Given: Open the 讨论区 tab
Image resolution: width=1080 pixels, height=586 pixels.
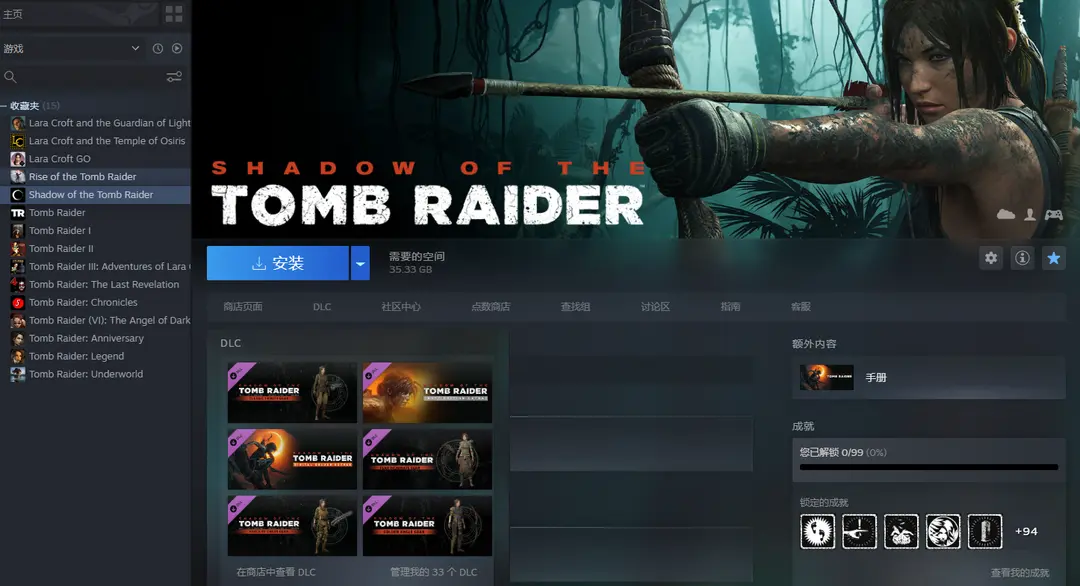Looking at the screenshot, I should (655, 306).
